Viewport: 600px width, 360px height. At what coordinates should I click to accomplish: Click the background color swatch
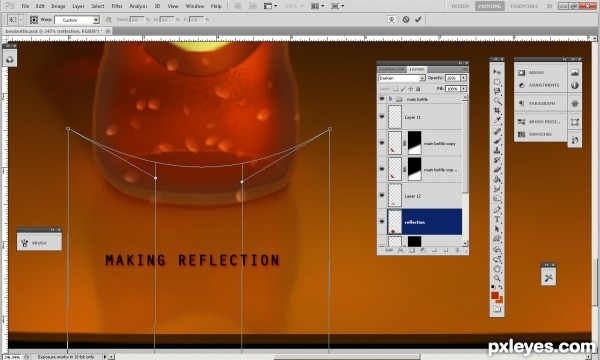pos(500,300)
